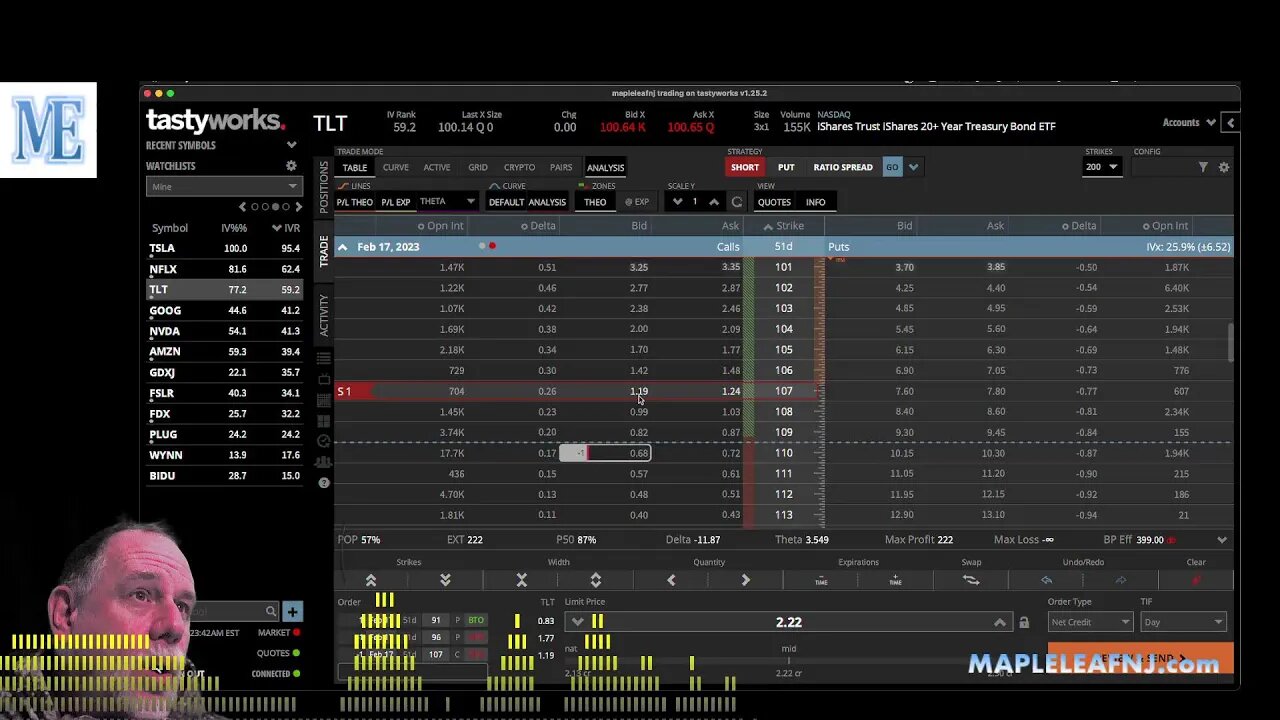Open the follow feed people icon in sidebar
This screenshot has width=1280, height=720.
click(323, 462)
